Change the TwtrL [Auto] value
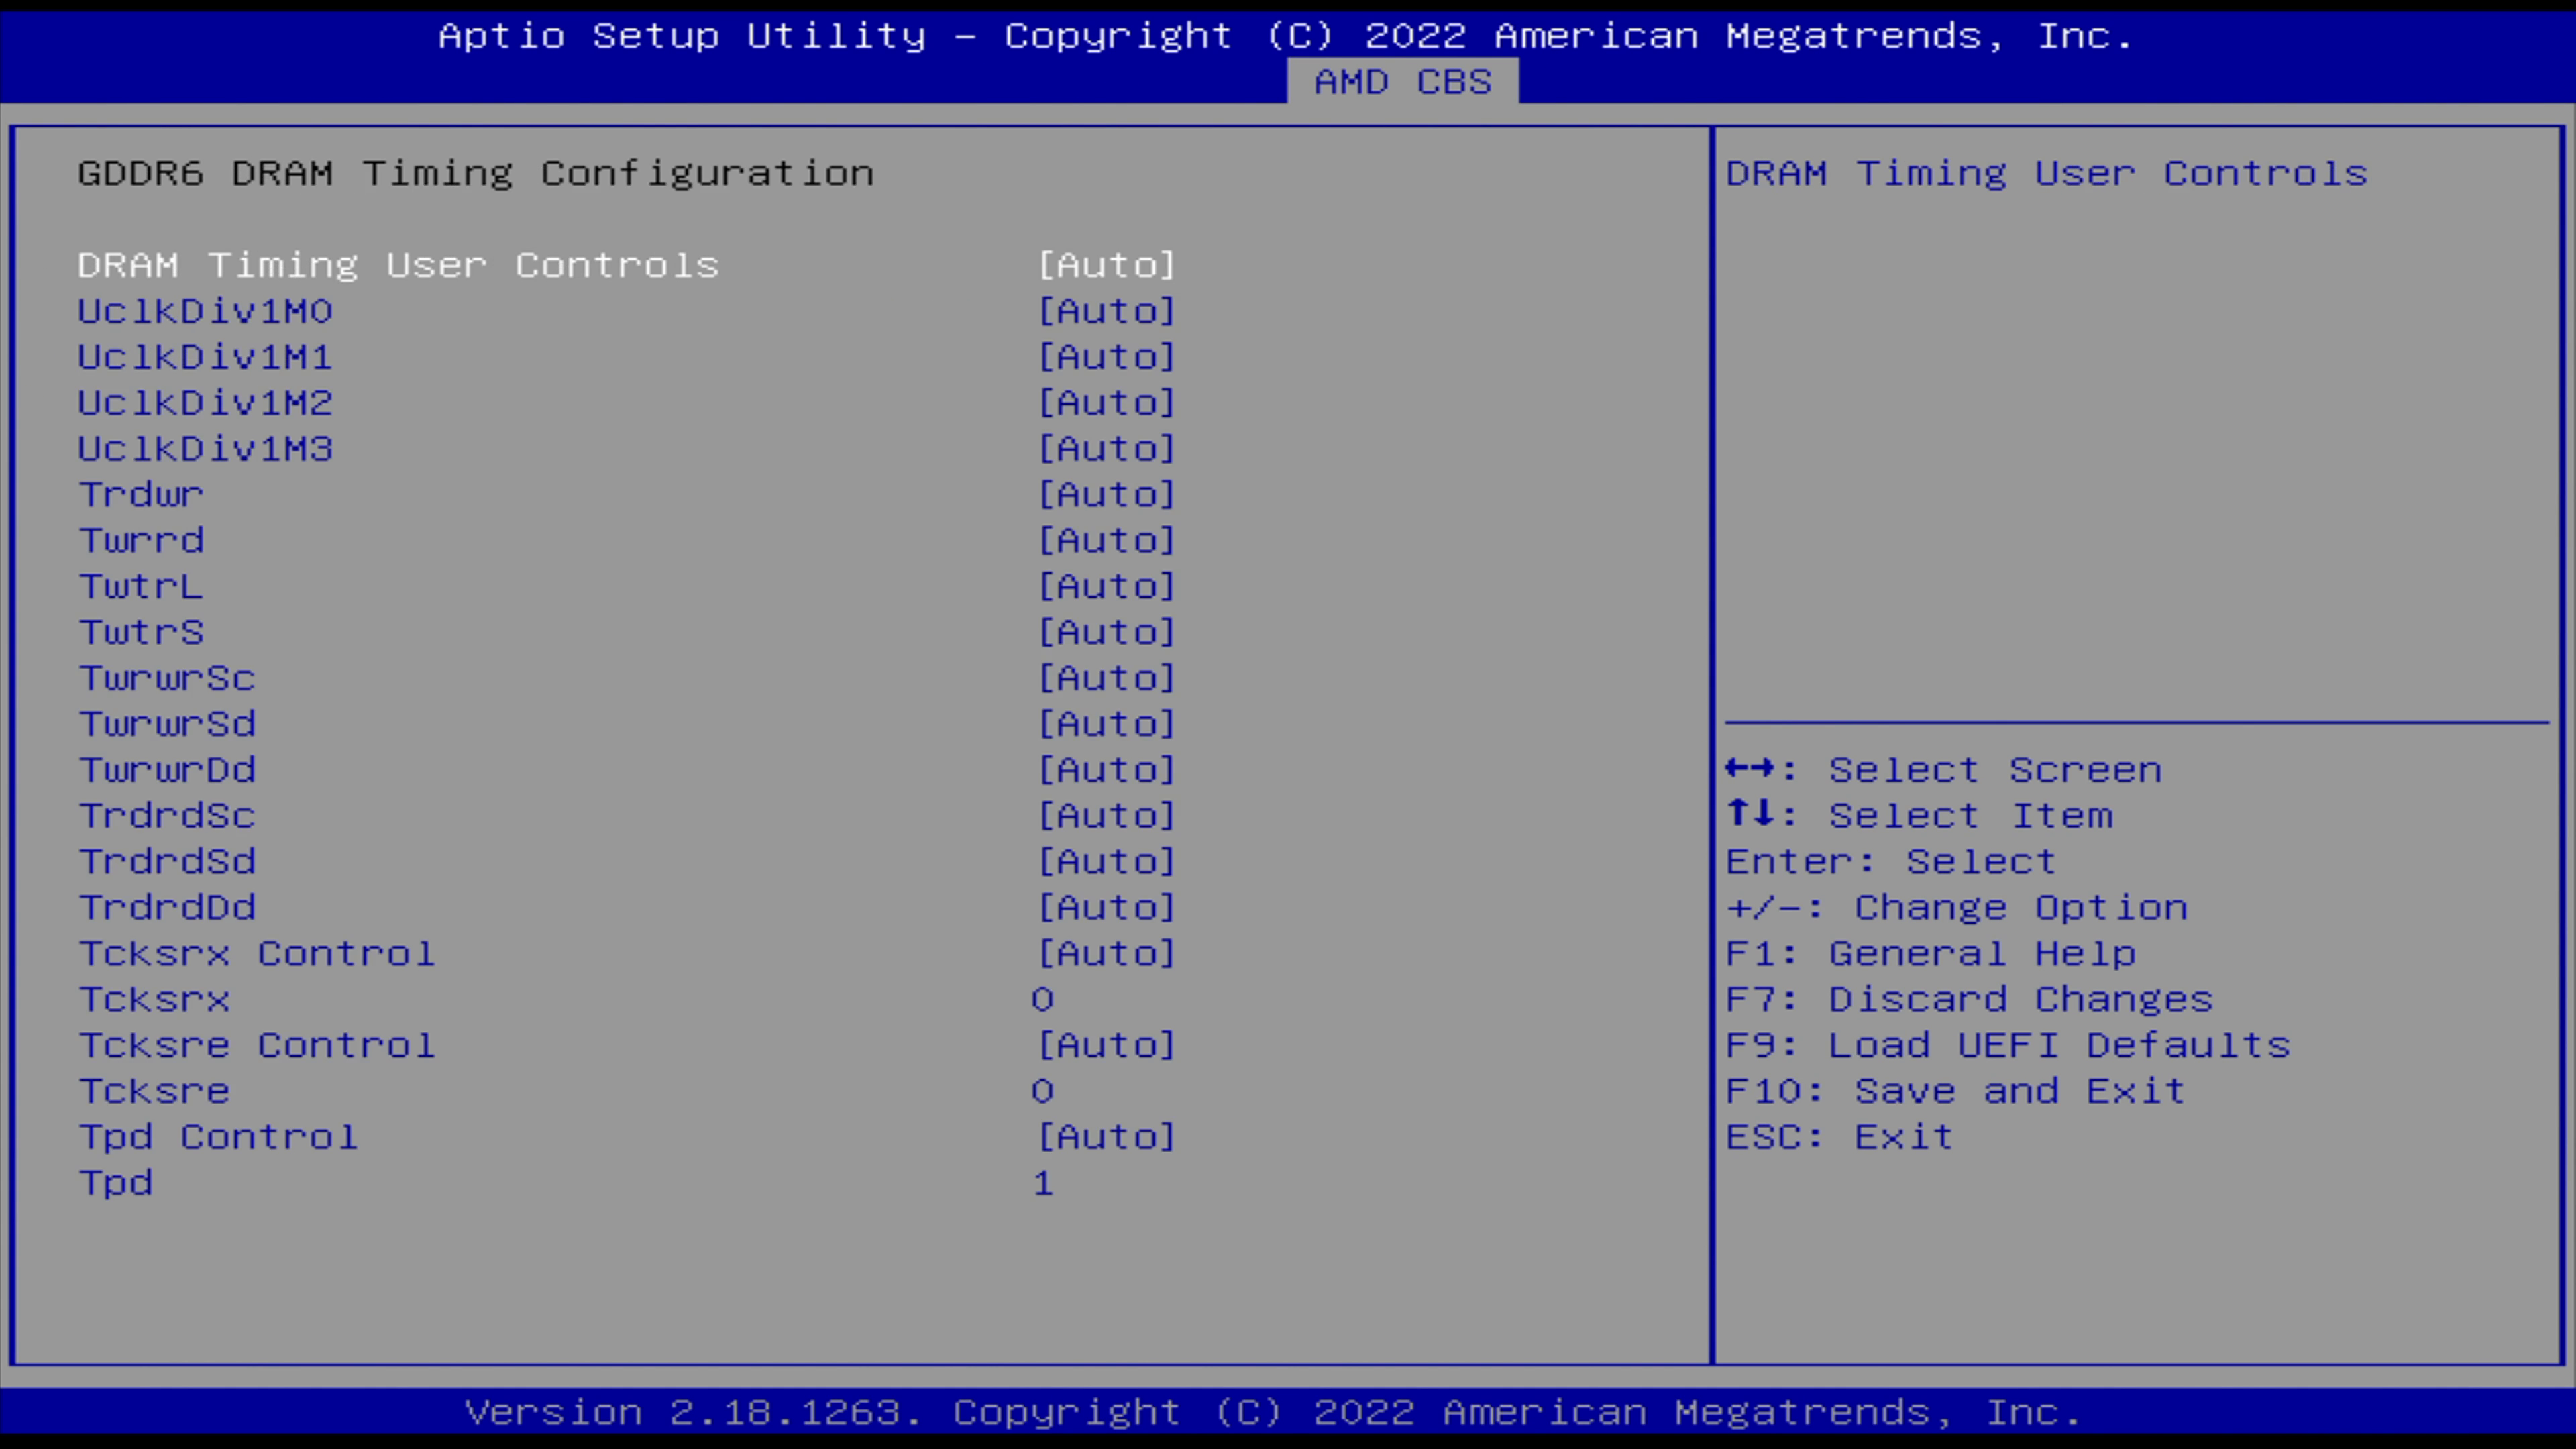Image resolution: width=2576 pixels, height=1449 pixels. click(1106, 587)
